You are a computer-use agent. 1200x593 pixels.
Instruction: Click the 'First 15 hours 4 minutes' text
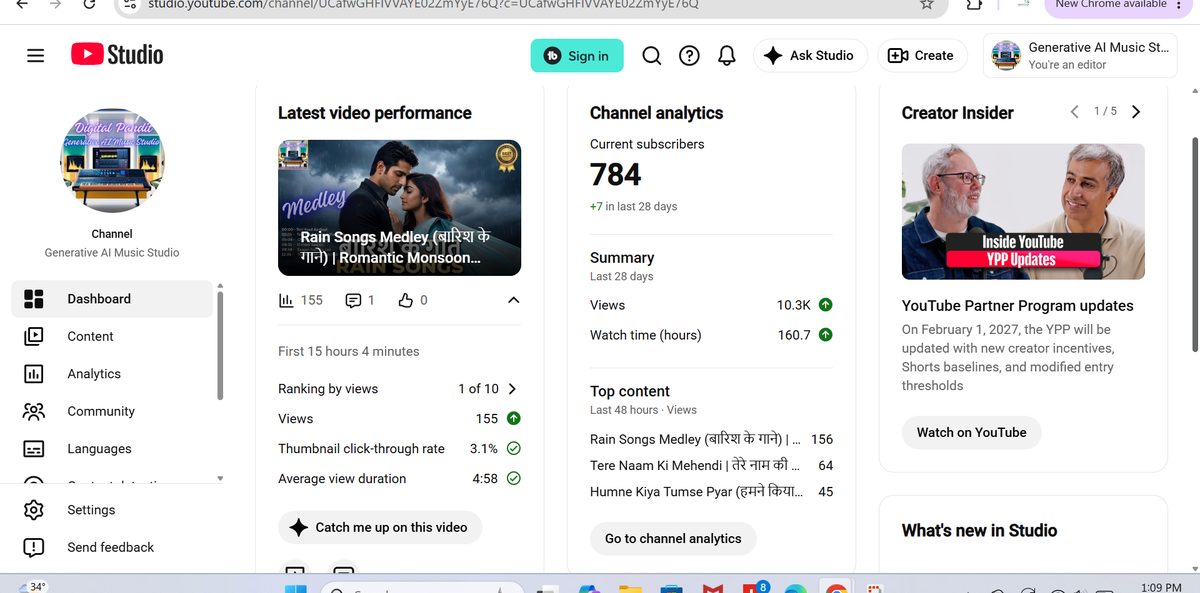[349, 351]
